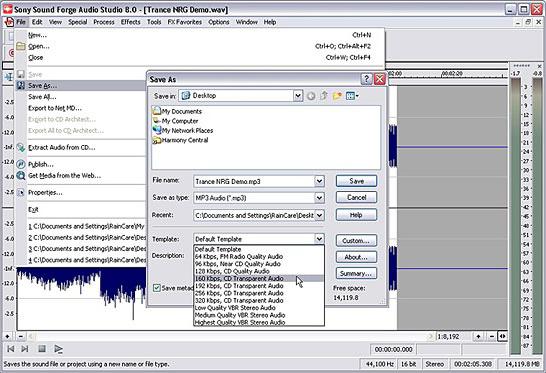Click the Play transport button
This screenshot has height=373, width=546.
pos(58,349)
